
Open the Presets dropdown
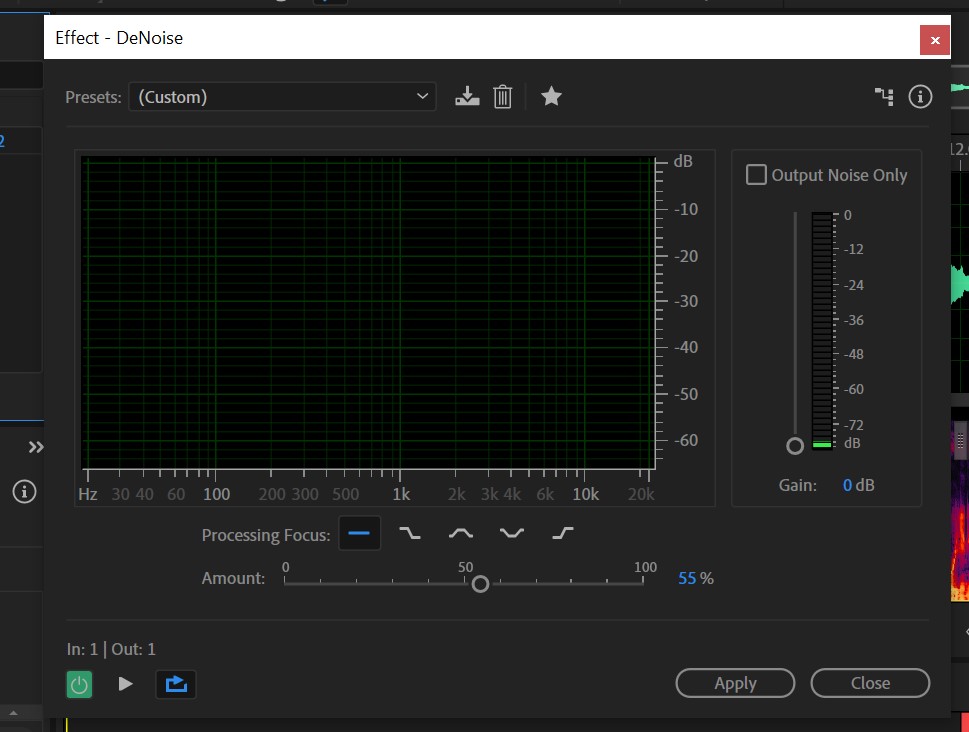282,97
